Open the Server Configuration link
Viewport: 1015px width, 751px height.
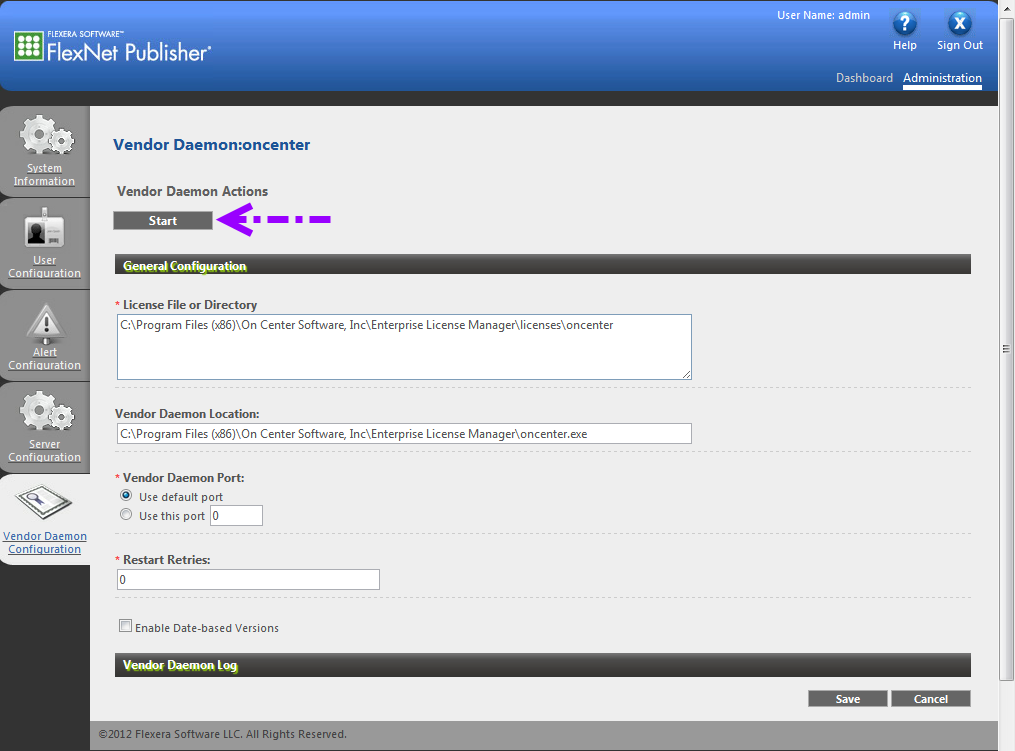44,451
